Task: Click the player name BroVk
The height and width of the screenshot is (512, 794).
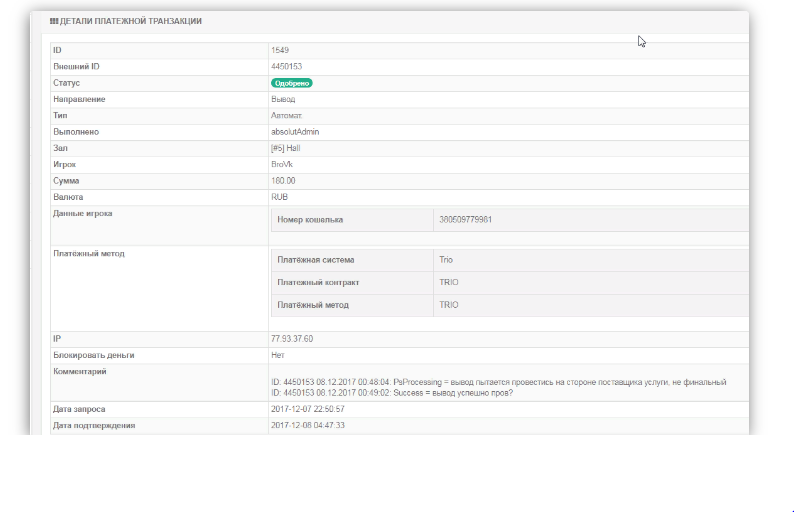Action: (283, 164)
